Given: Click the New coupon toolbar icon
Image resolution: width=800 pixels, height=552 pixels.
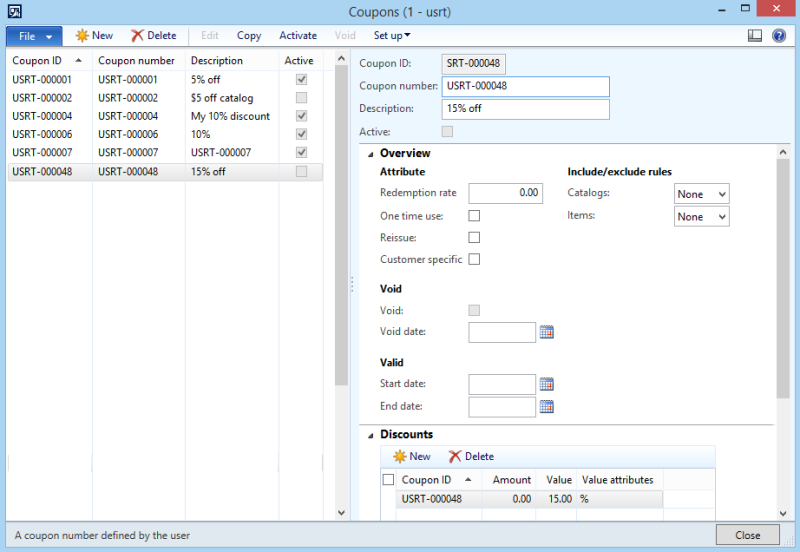Looking at the screenshot, I should (82, 36).
